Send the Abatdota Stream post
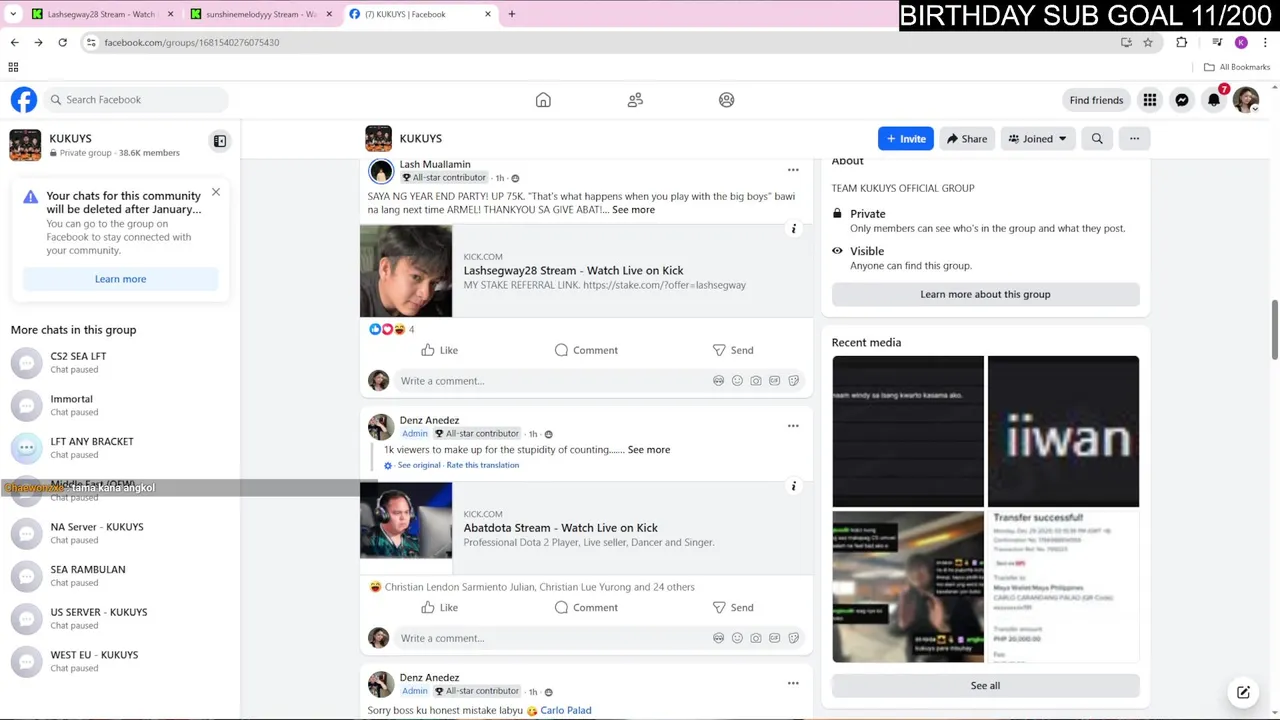Viewport: 1280px width, 720px height. pos(733,608)
